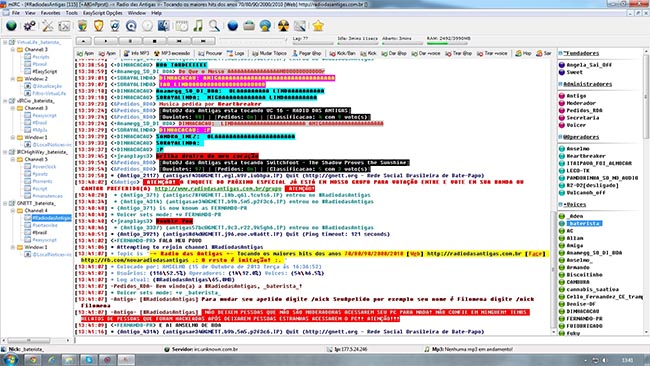Open the Tools menu
Viewport: 650px width, 366px height.
pyautogui.click(x=72, y=13)
